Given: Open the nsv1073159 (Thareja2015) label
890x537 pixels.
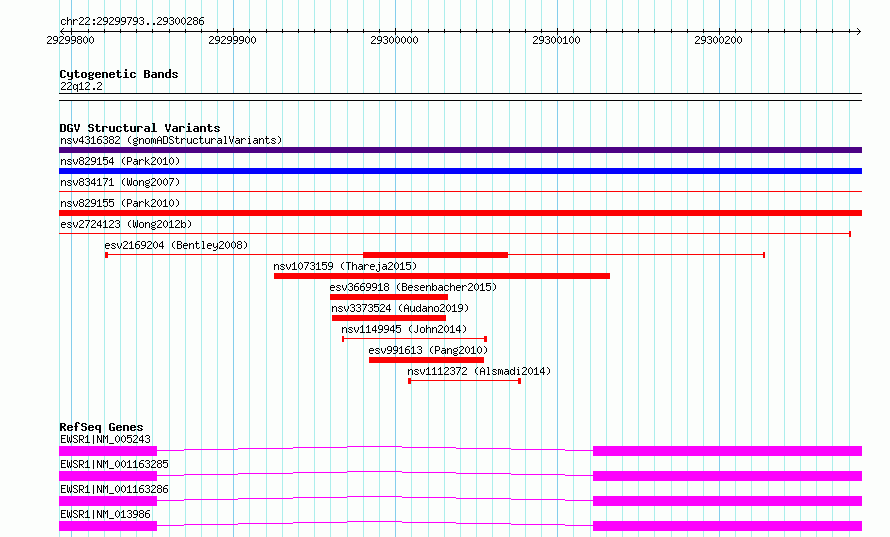Looking at the screenshot, I should pyautogui.click(x=345, y=266).
